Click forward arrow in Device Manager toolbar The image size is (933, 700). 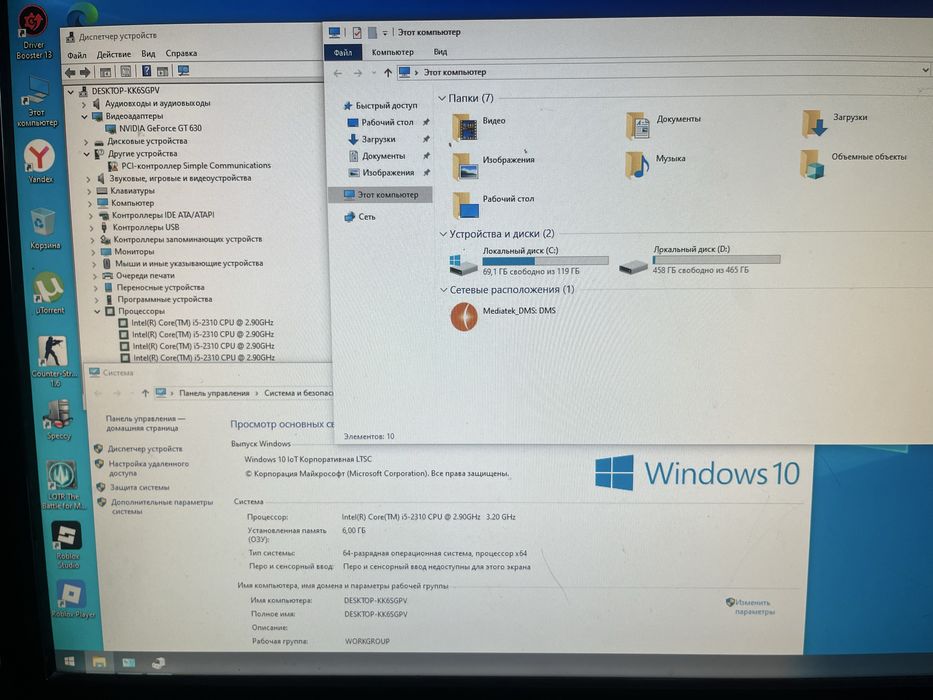click(85, 72)
